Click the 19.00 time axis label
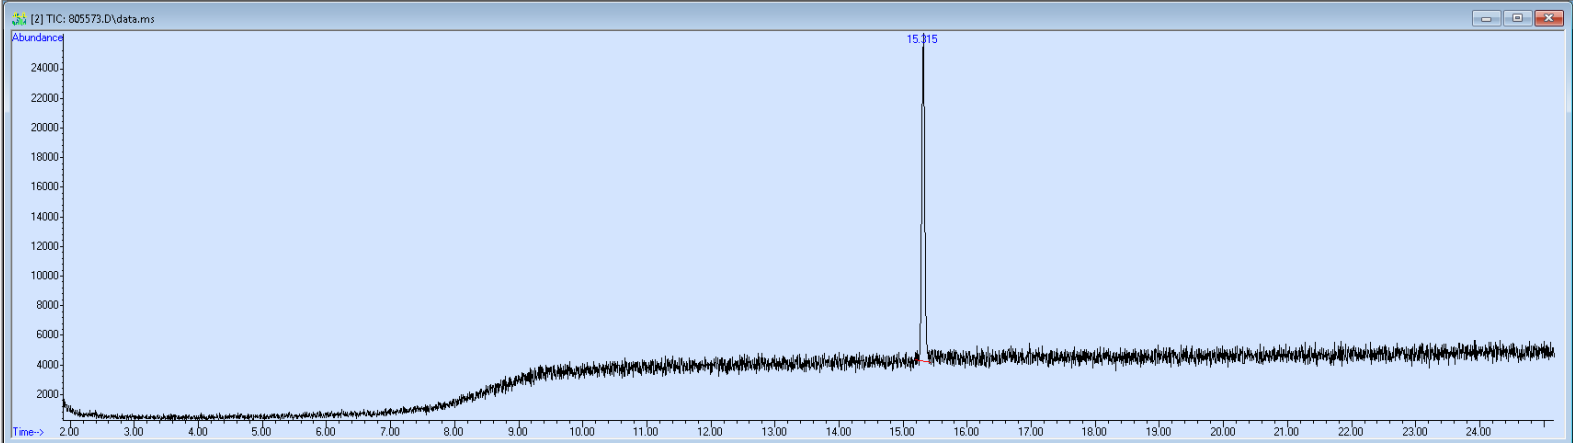 click(x=1158, y=432)
